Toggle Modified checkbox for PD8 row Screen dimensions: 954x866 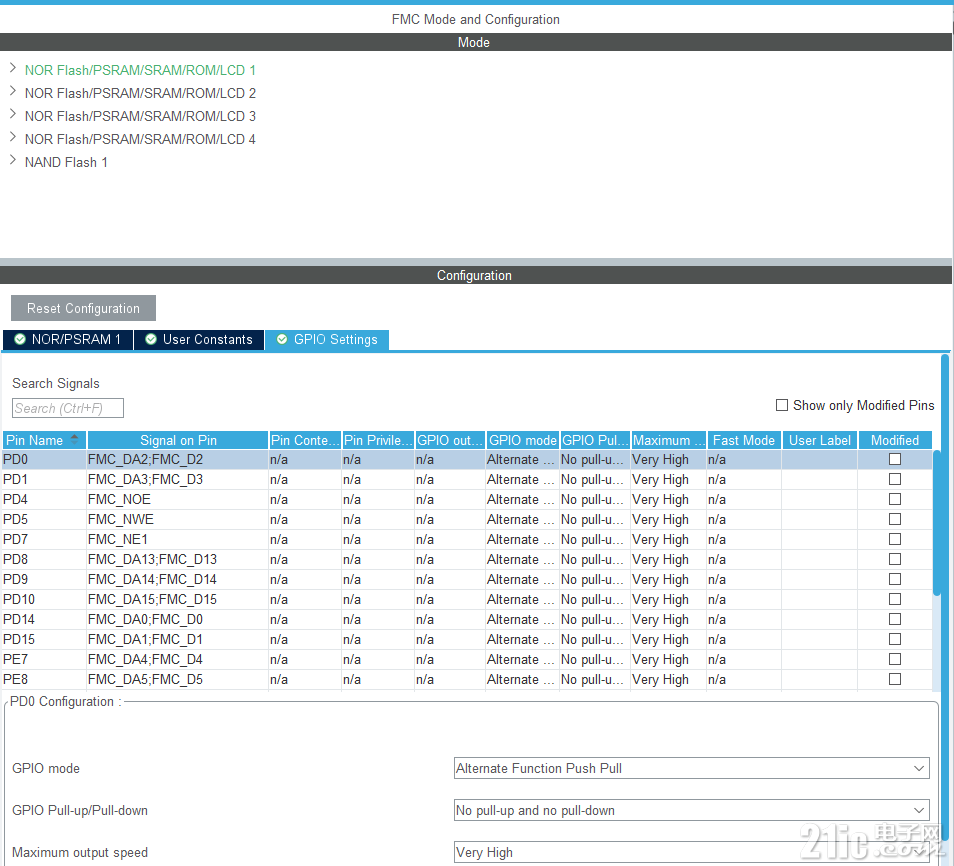coord(894,559)
